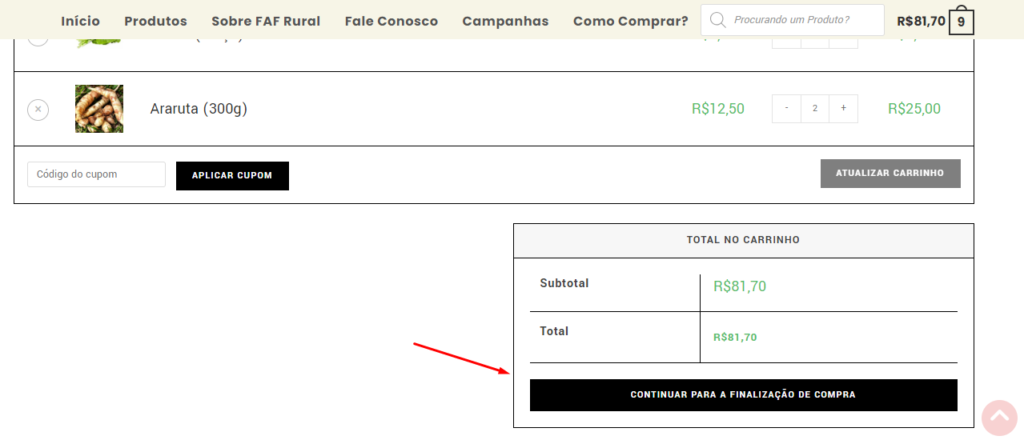Focus the Araruta quantity field
The height and width of the screenshot is (448, 1024).
pyautogui.click(x=815, y=108)
